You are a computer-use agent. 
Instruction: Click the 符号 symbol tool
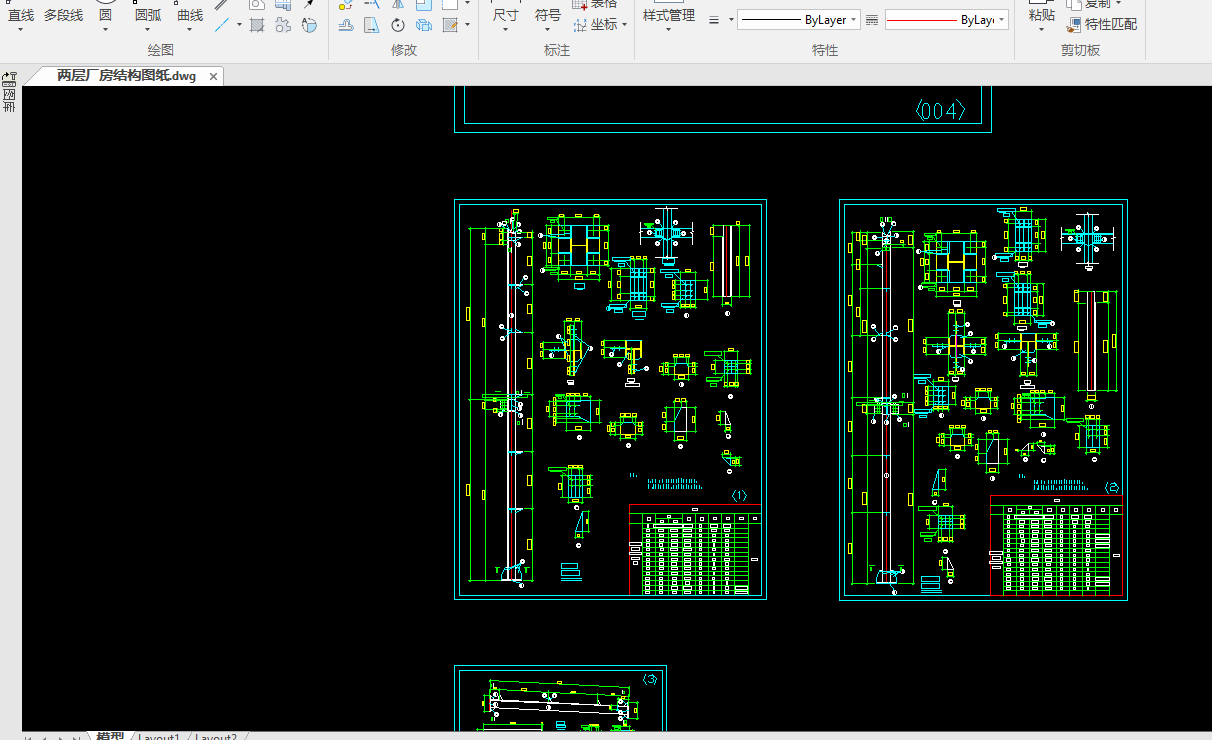[548, 15]
